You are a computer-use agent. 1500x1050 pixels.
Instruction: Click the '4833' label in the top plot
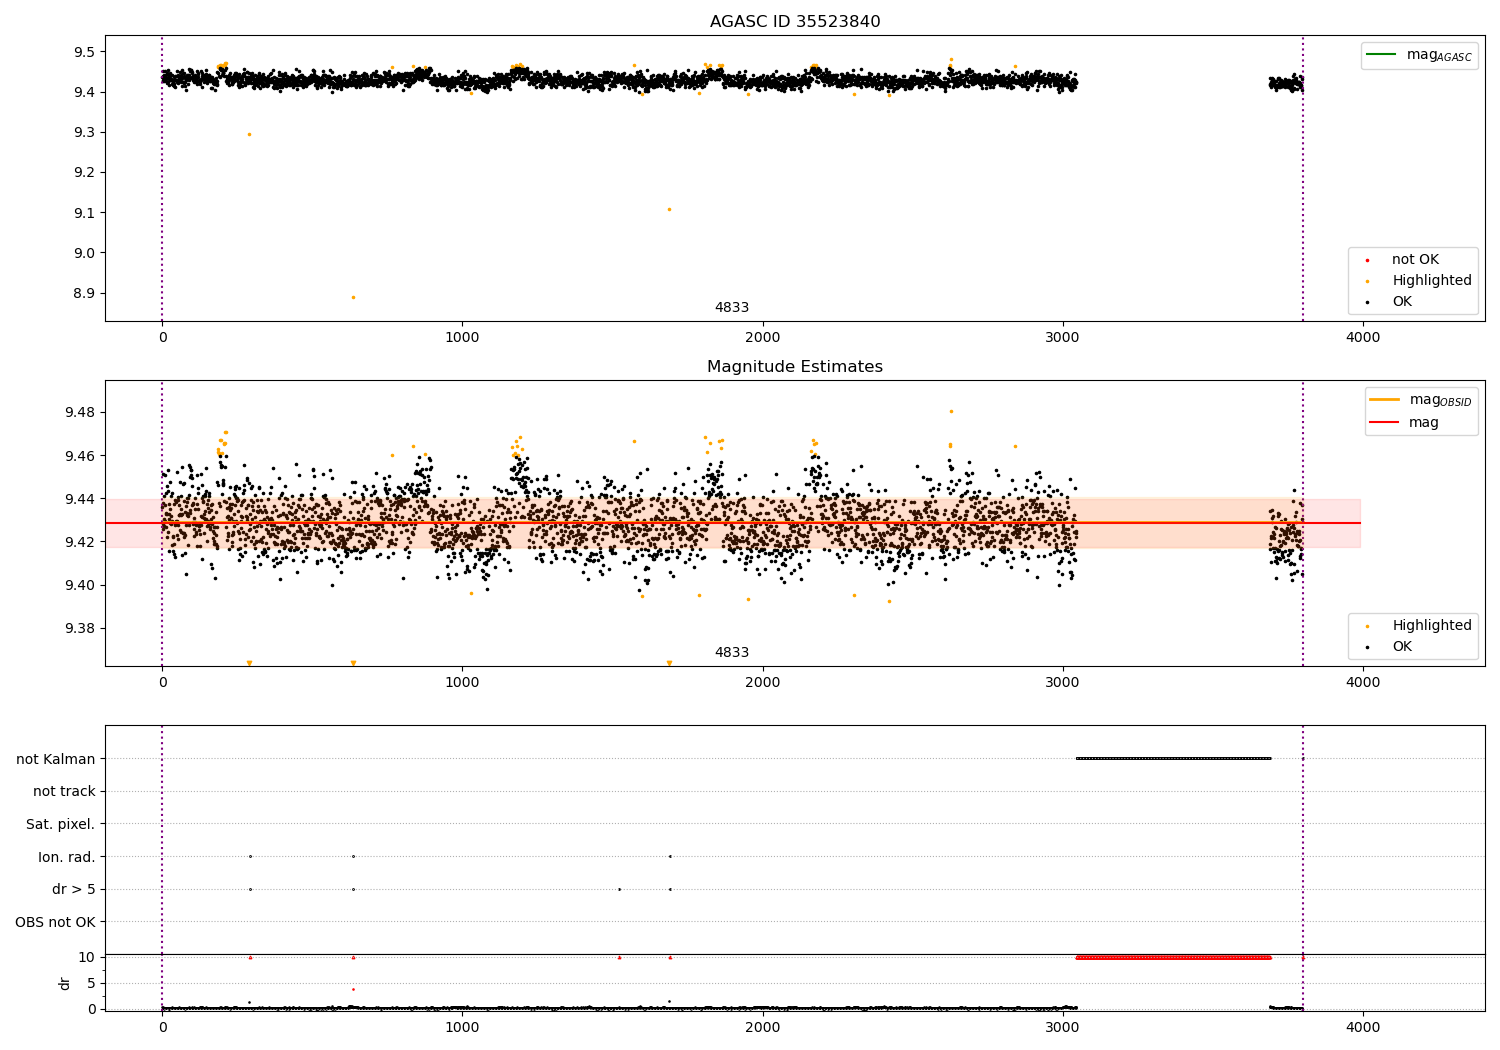(x=732, y=308)
